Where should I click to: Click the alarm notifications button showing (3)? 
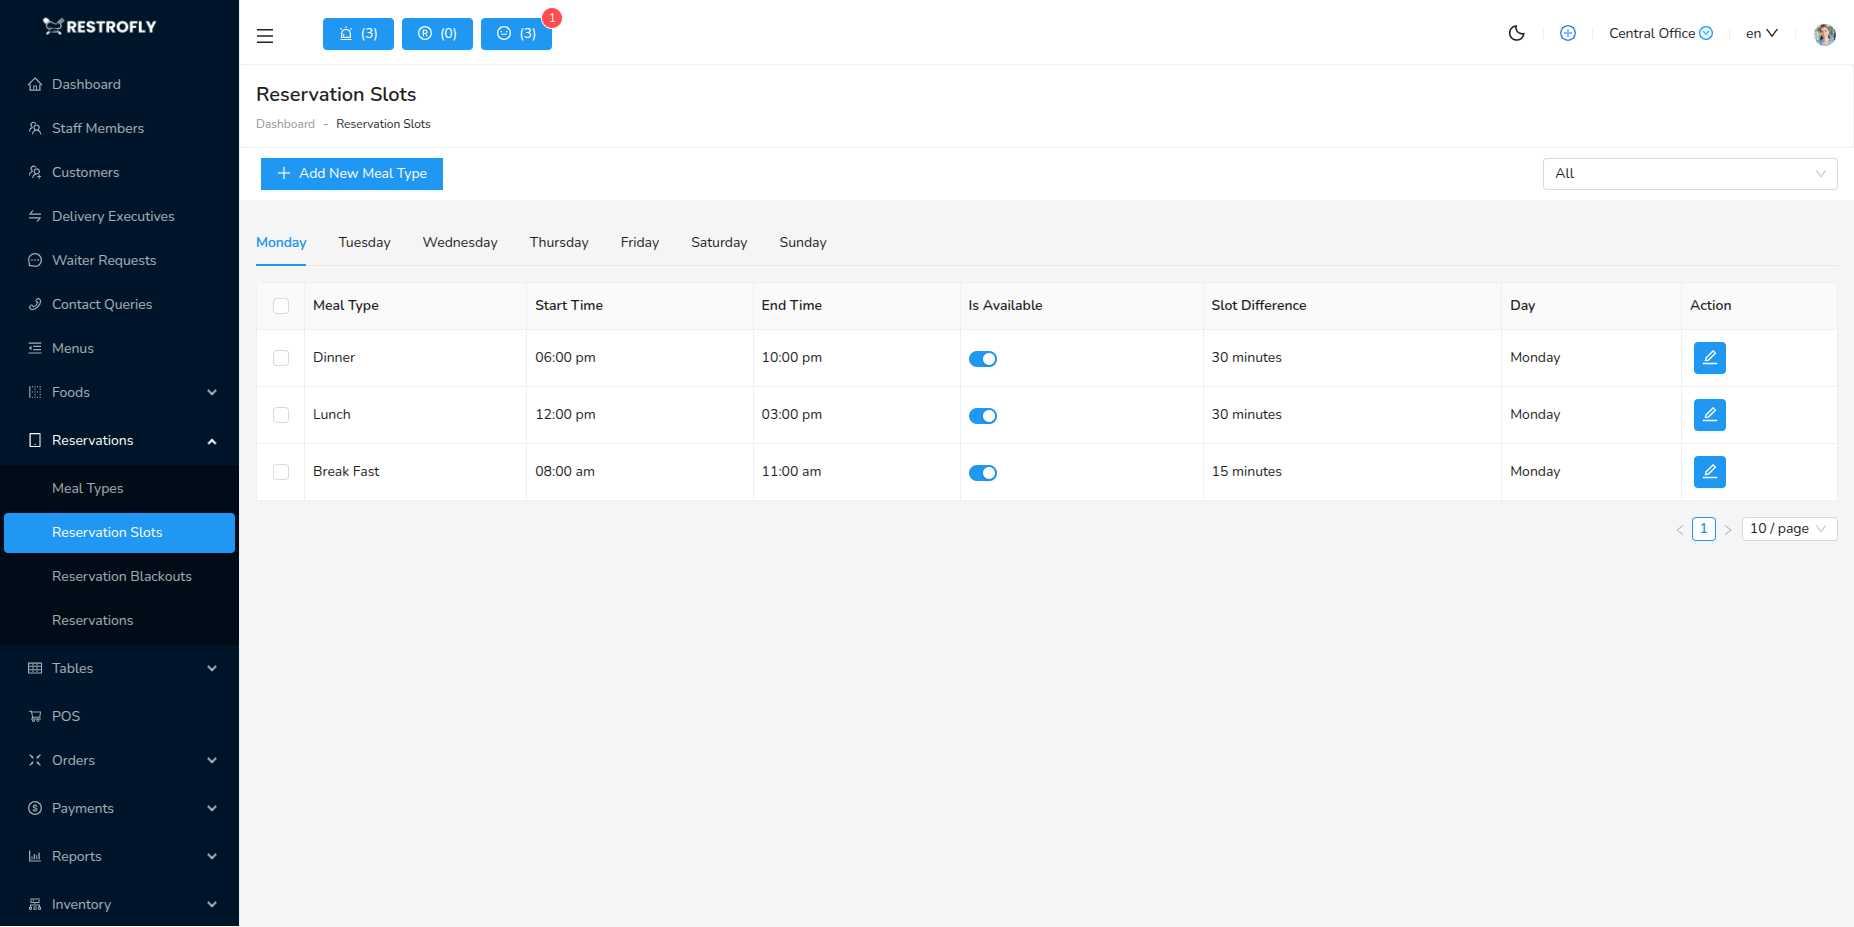(x=357, y=33)
